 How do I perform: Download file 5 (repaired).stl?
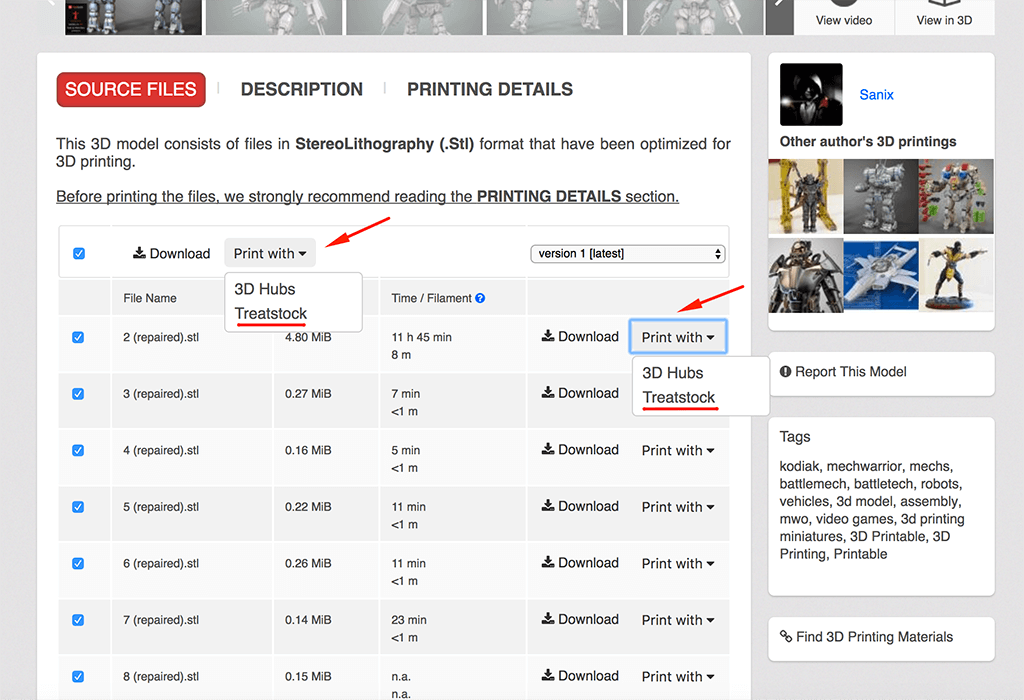580,506
